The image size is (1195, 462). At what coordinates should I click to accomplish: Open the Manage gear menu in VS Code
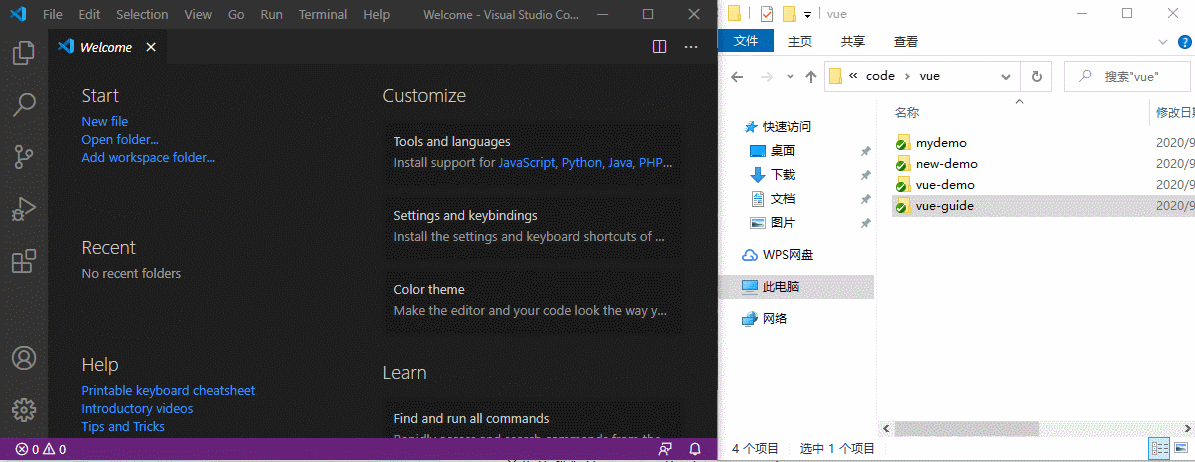(x=24, y=409)
